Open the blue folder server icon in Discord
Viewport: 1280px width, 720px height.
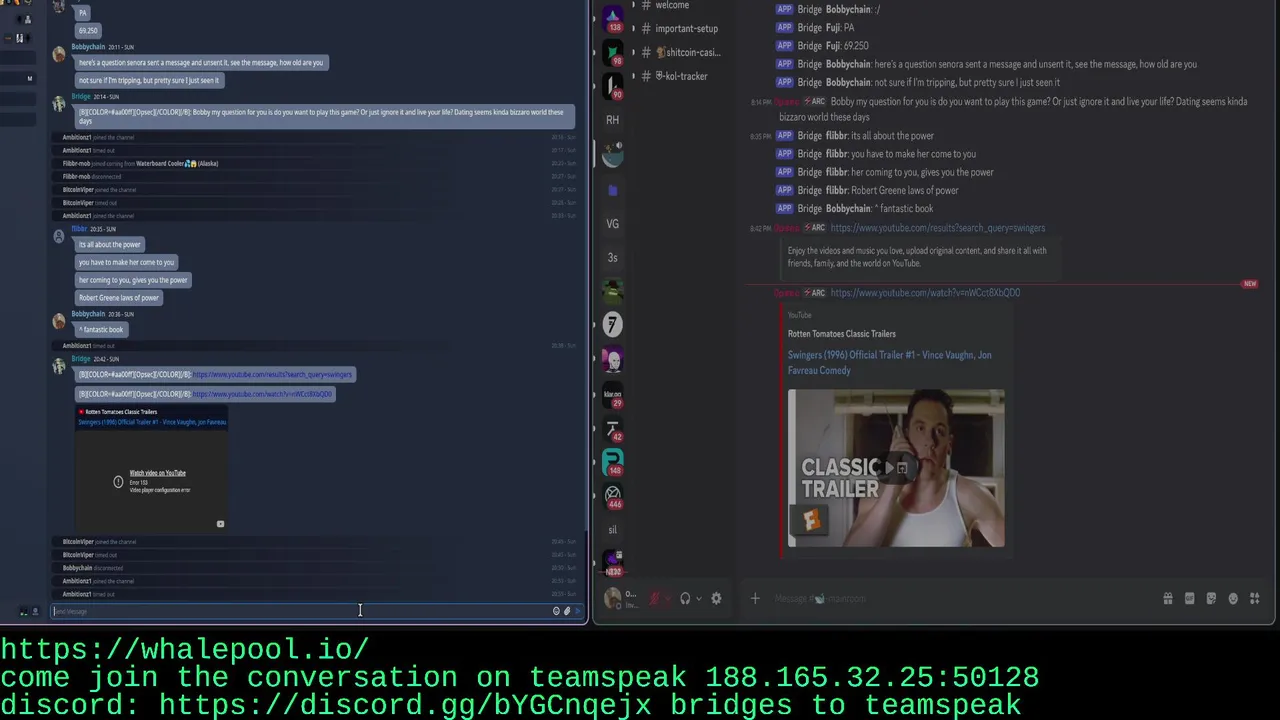pyautogui.click(x=612, y=190)
